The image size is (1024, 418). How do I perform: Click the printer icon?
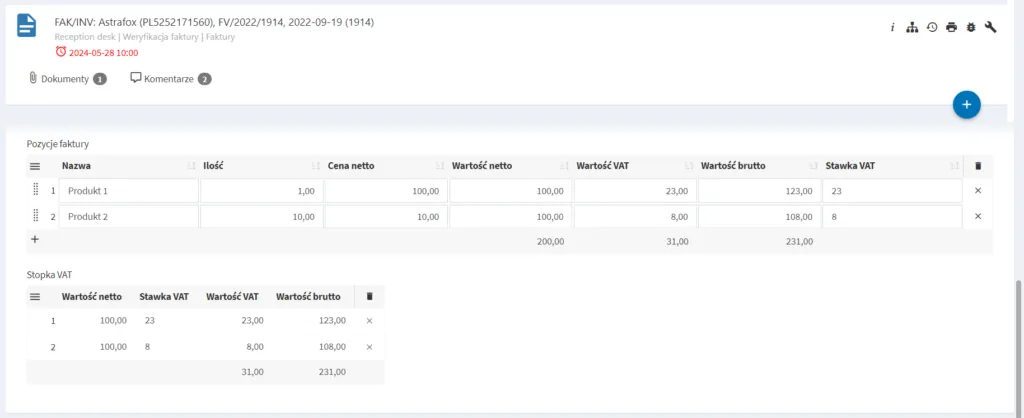[x=952, y=27]
